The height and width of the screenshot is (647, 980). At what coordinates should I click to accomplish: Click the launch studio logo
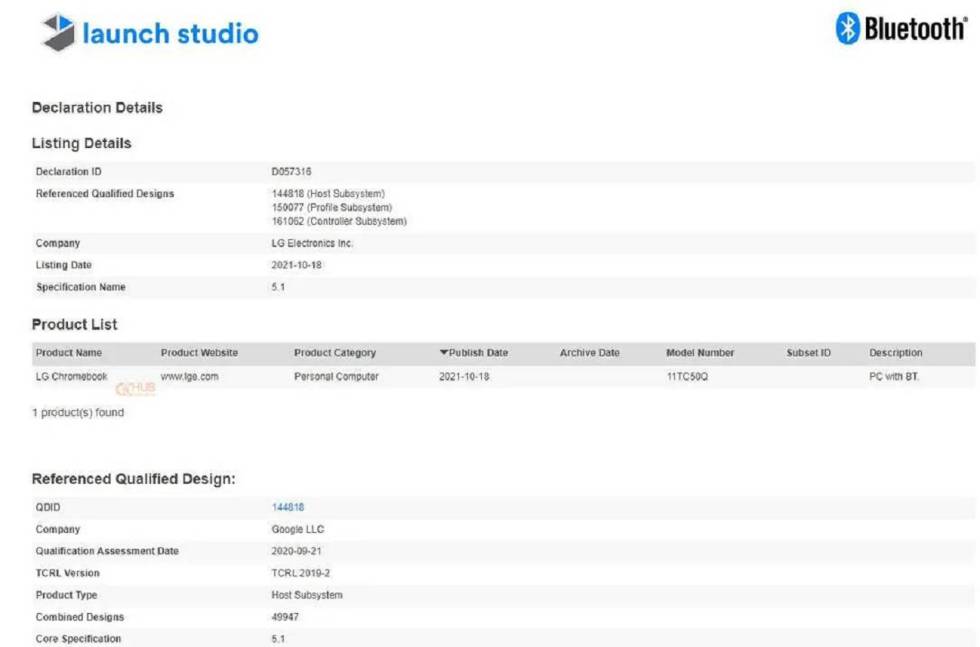click(x=150, y=33)
